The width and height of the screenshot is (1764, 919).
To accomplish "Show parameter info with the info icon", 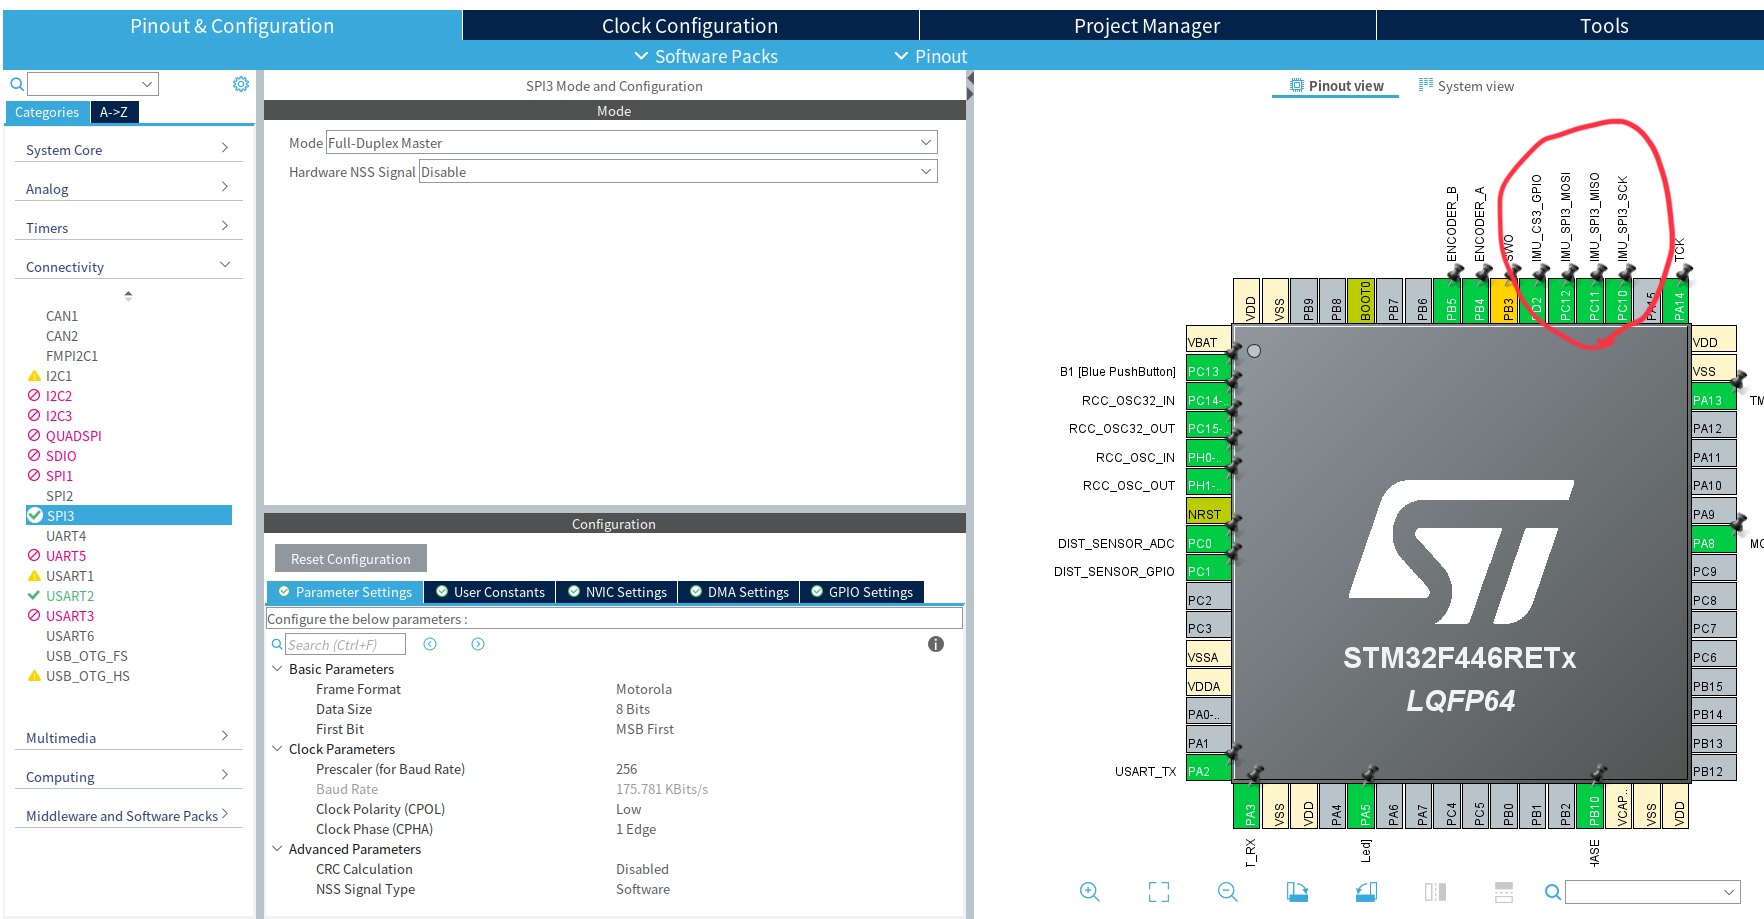I will coord(936,644).
